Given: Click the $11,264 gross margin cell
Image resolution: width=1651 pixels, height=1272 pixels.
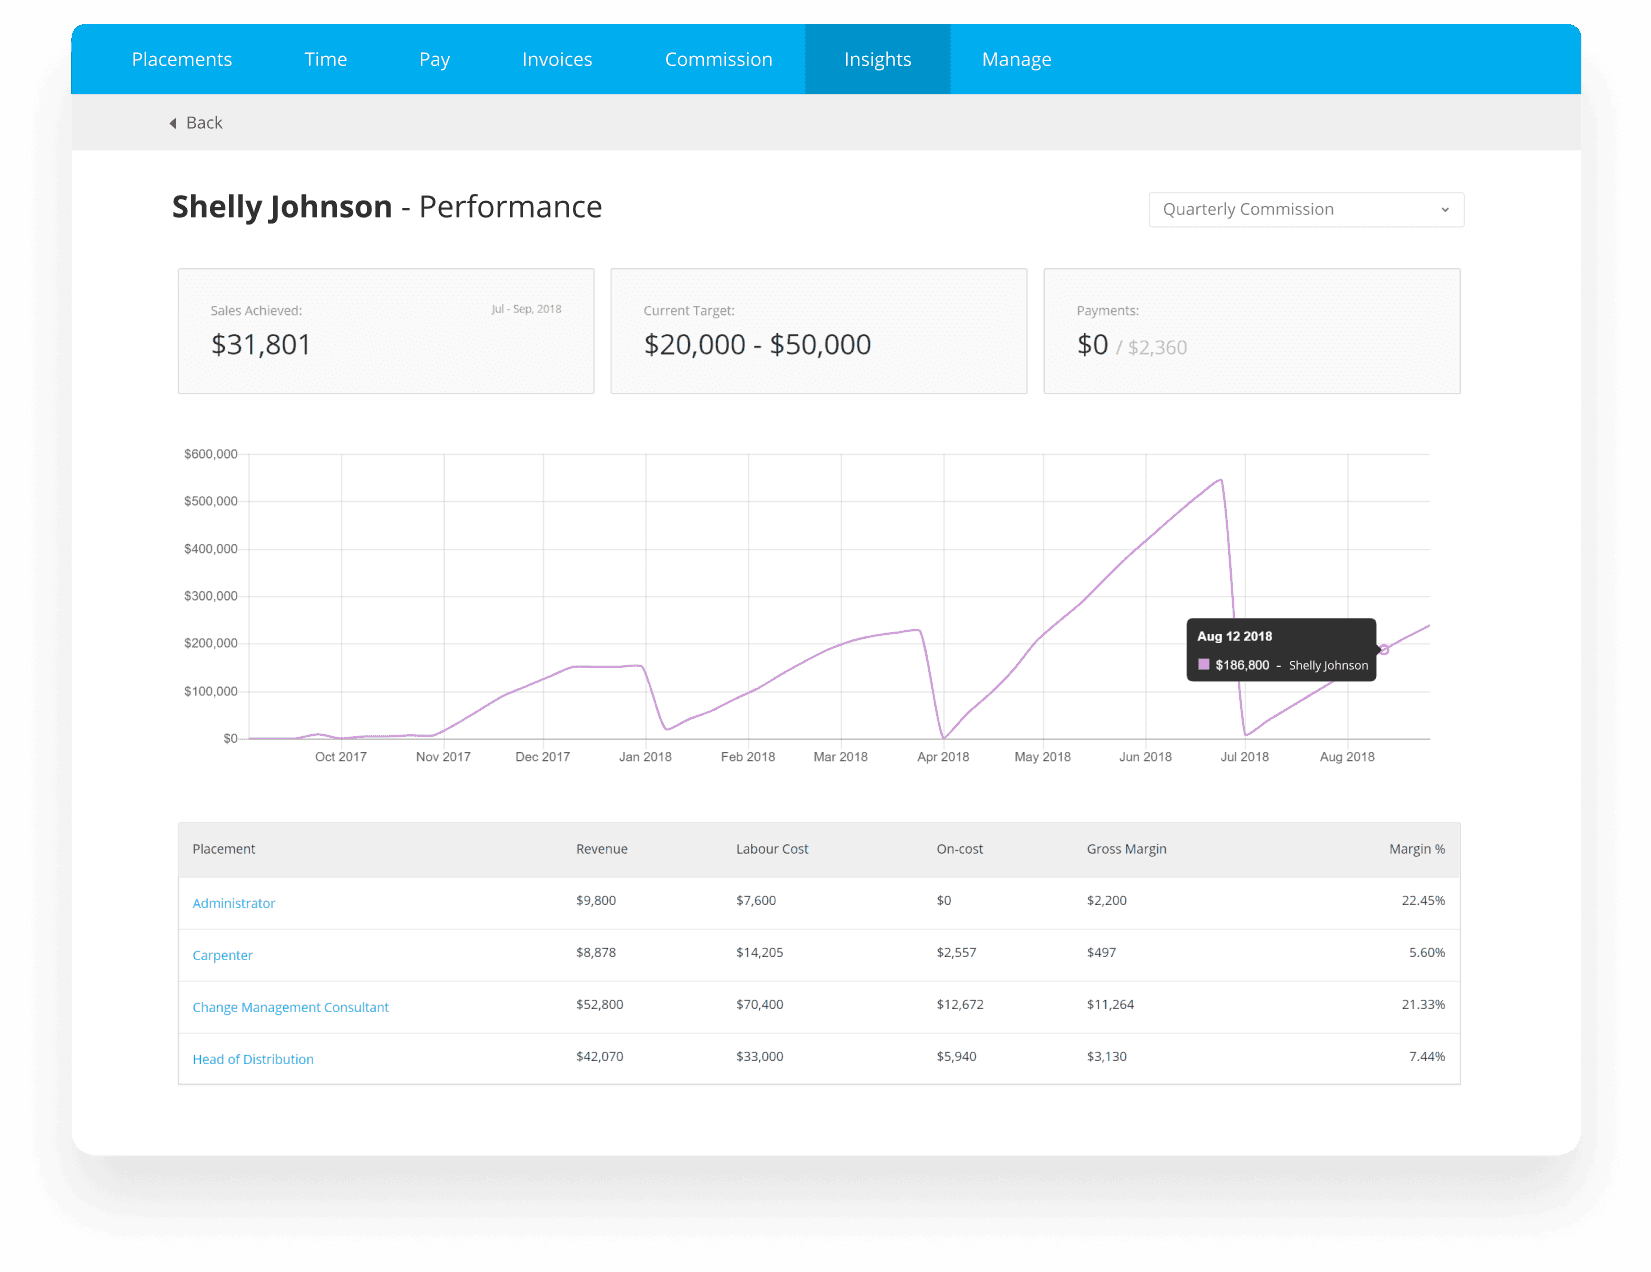Looking at the screenshot, I should point(1111,1005).
